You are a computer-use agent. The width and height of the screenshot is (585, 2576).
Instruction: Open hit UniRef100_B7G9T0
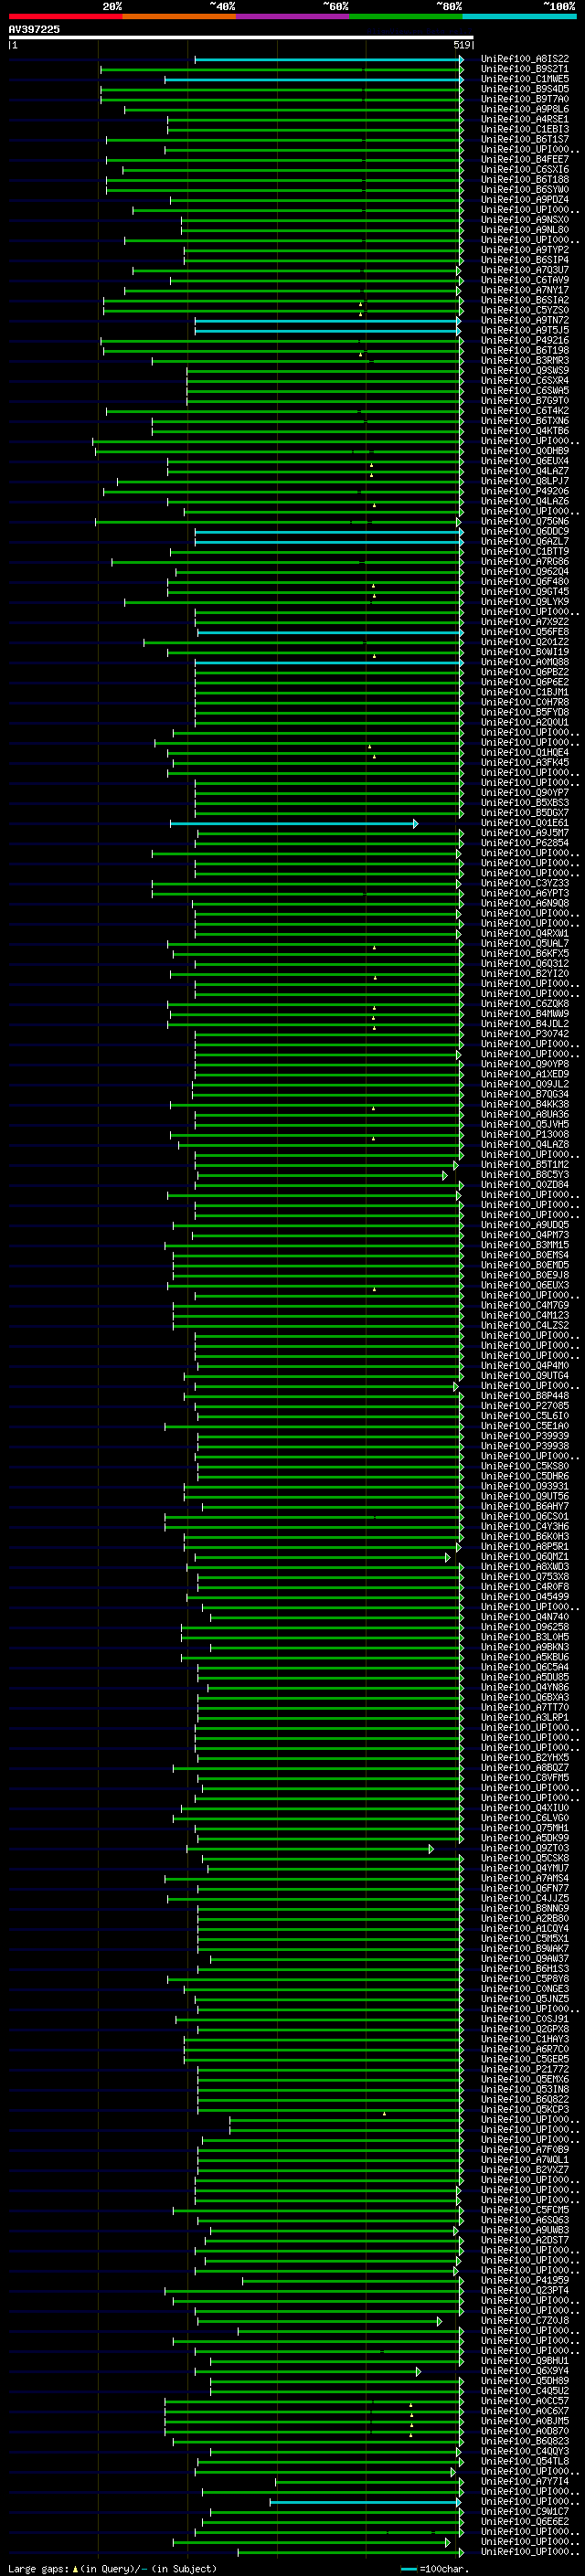pos(525,401)
